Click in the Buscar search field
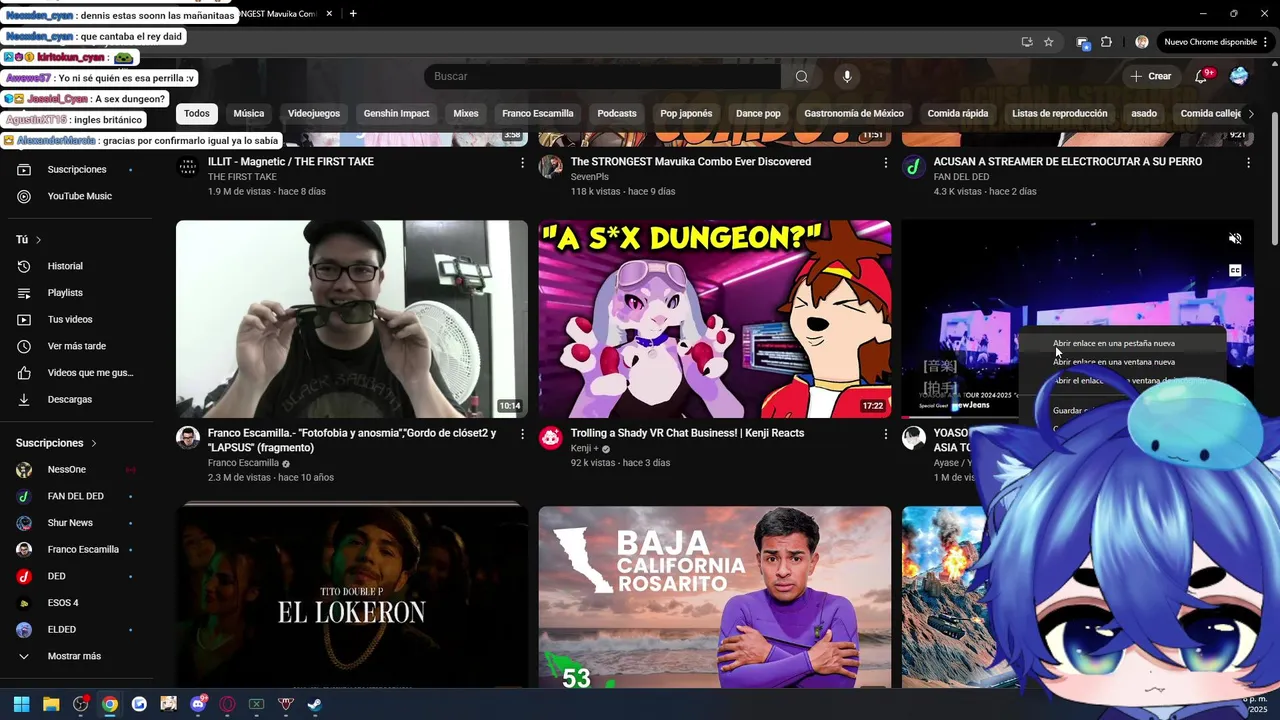Screen dimensions: 1280x720 pos(603,77)
